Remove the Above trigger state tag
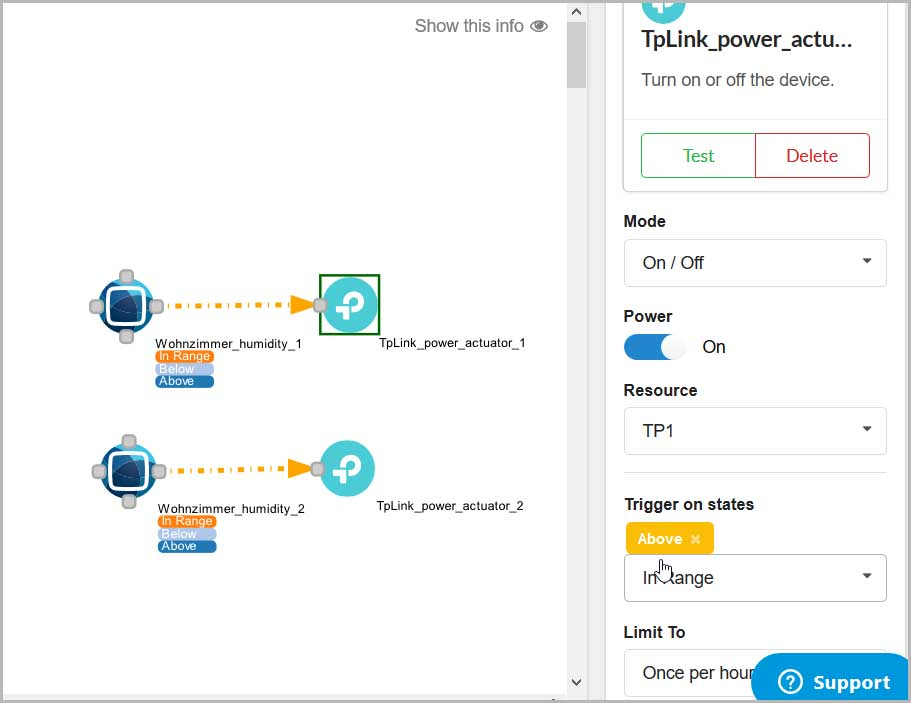The height and width of the screenshot is (703, 911). 695,539
